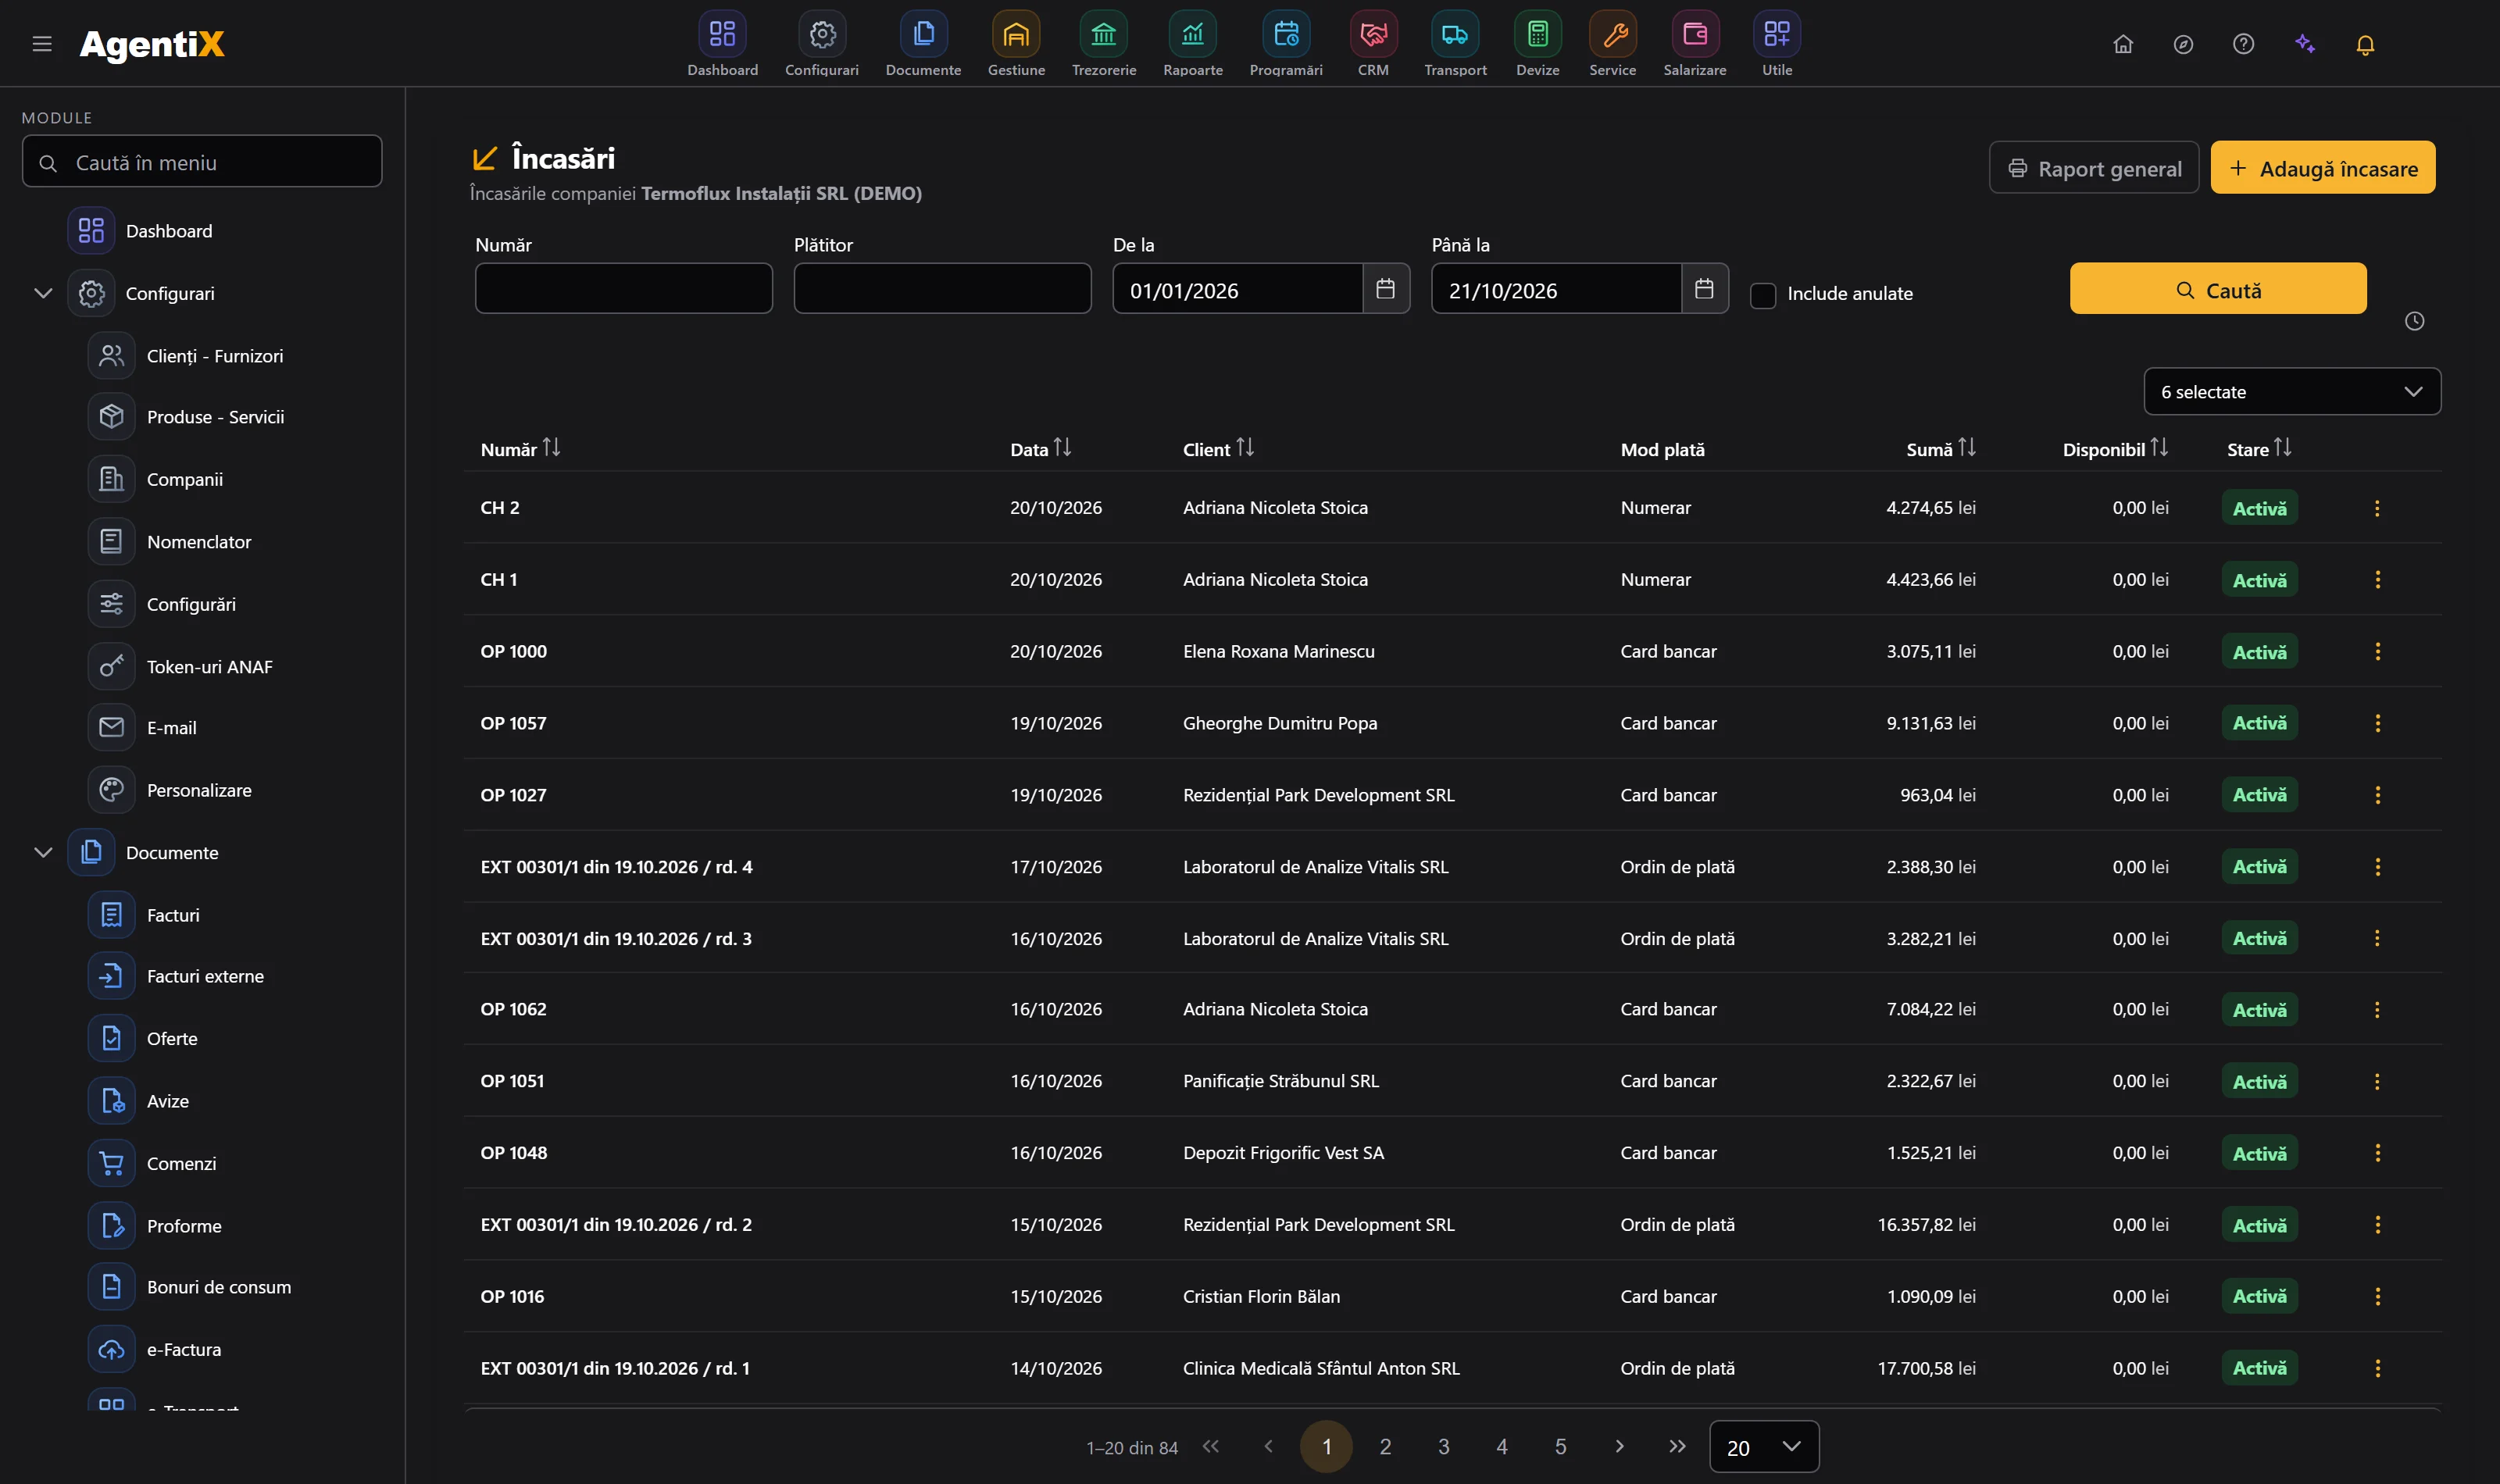Viewport: 2500px width, 1484px height.
Task: Click Raport general button
Action: 2093,168
